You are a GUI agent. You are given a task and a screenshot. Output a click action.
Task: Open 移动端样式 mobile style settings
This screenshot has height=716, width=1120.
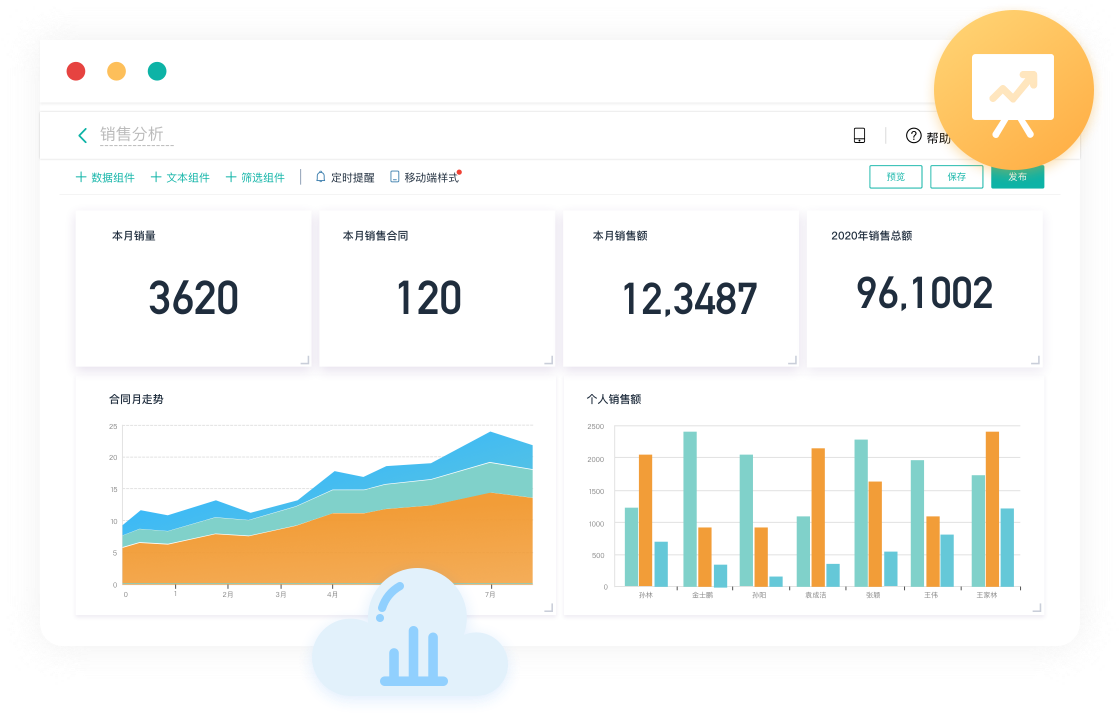[431, 177]
